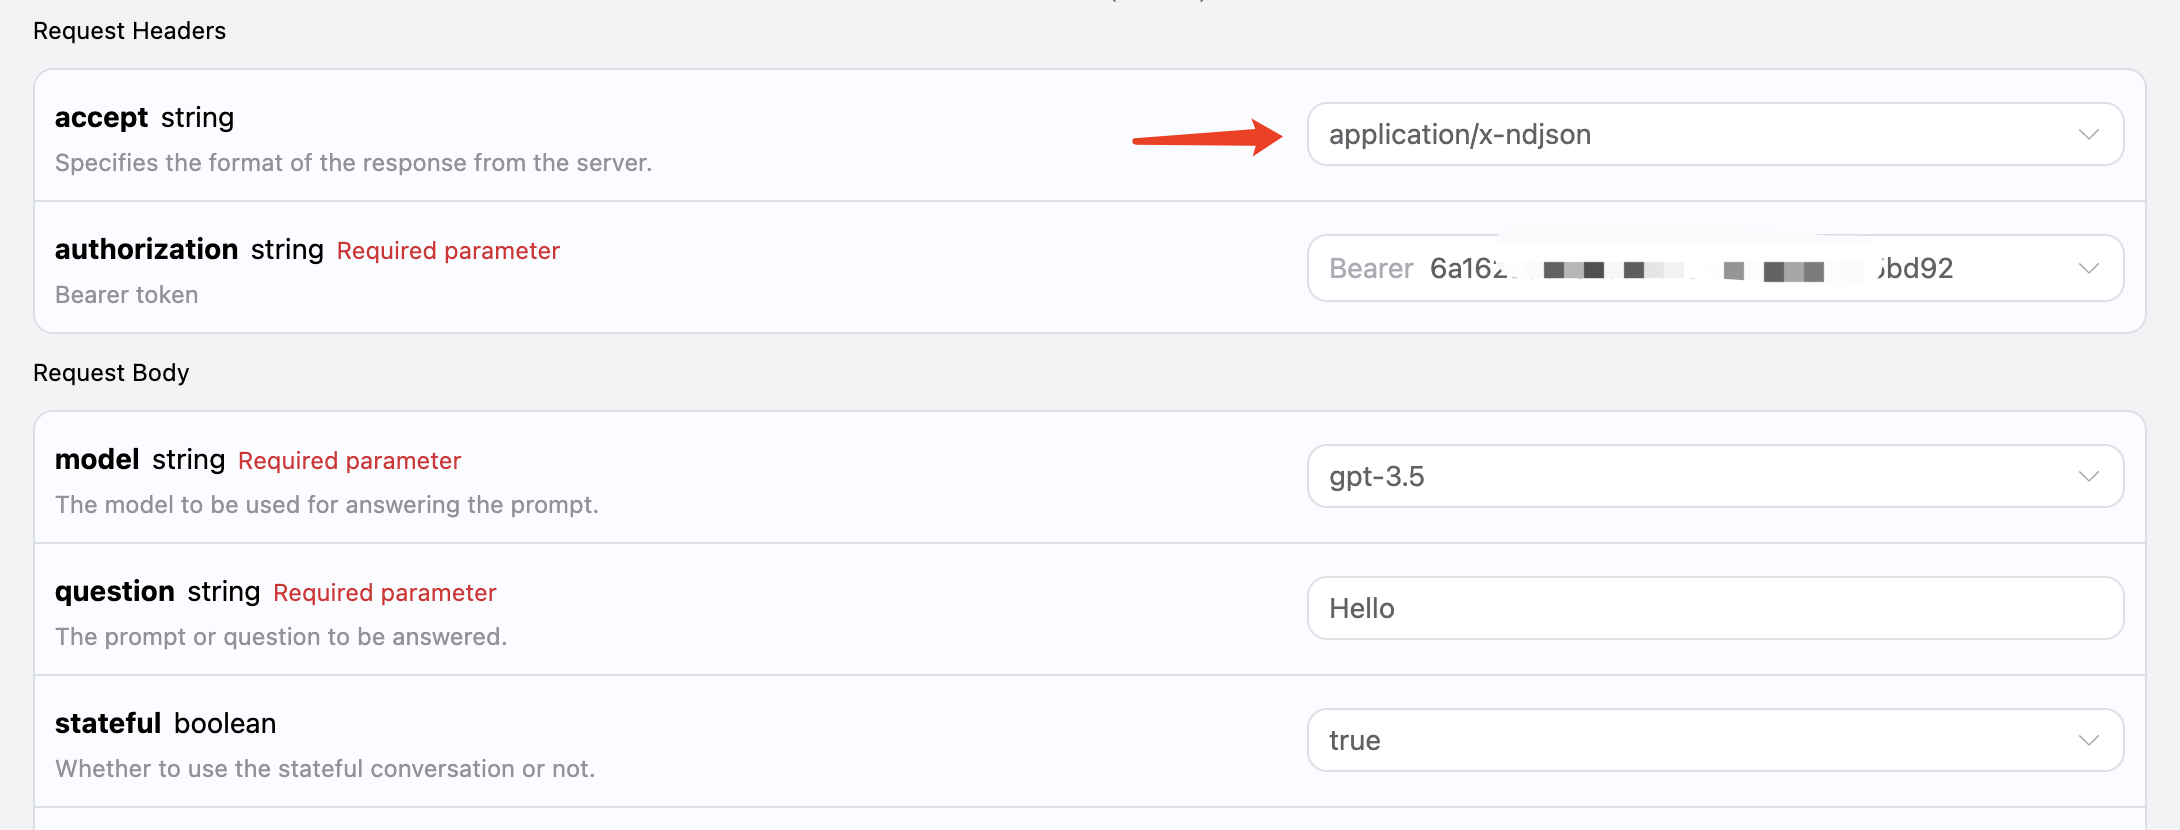This screenshot has width=2180, height=830.
Task: Click the 'stateful' parameter name
Action: click(x=108, y=723)
